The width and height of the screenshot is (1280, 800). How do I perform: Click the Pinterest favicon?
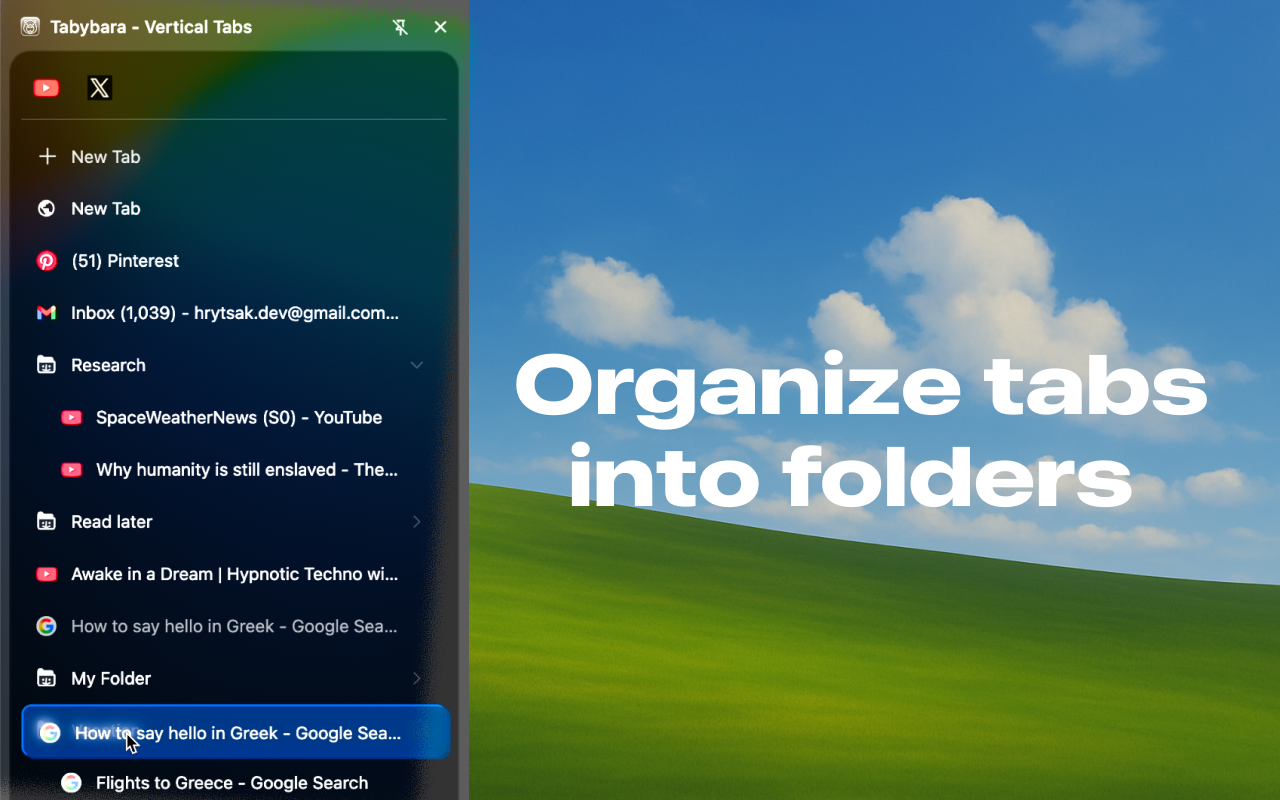pyautogui.click(x=46, y=261)
